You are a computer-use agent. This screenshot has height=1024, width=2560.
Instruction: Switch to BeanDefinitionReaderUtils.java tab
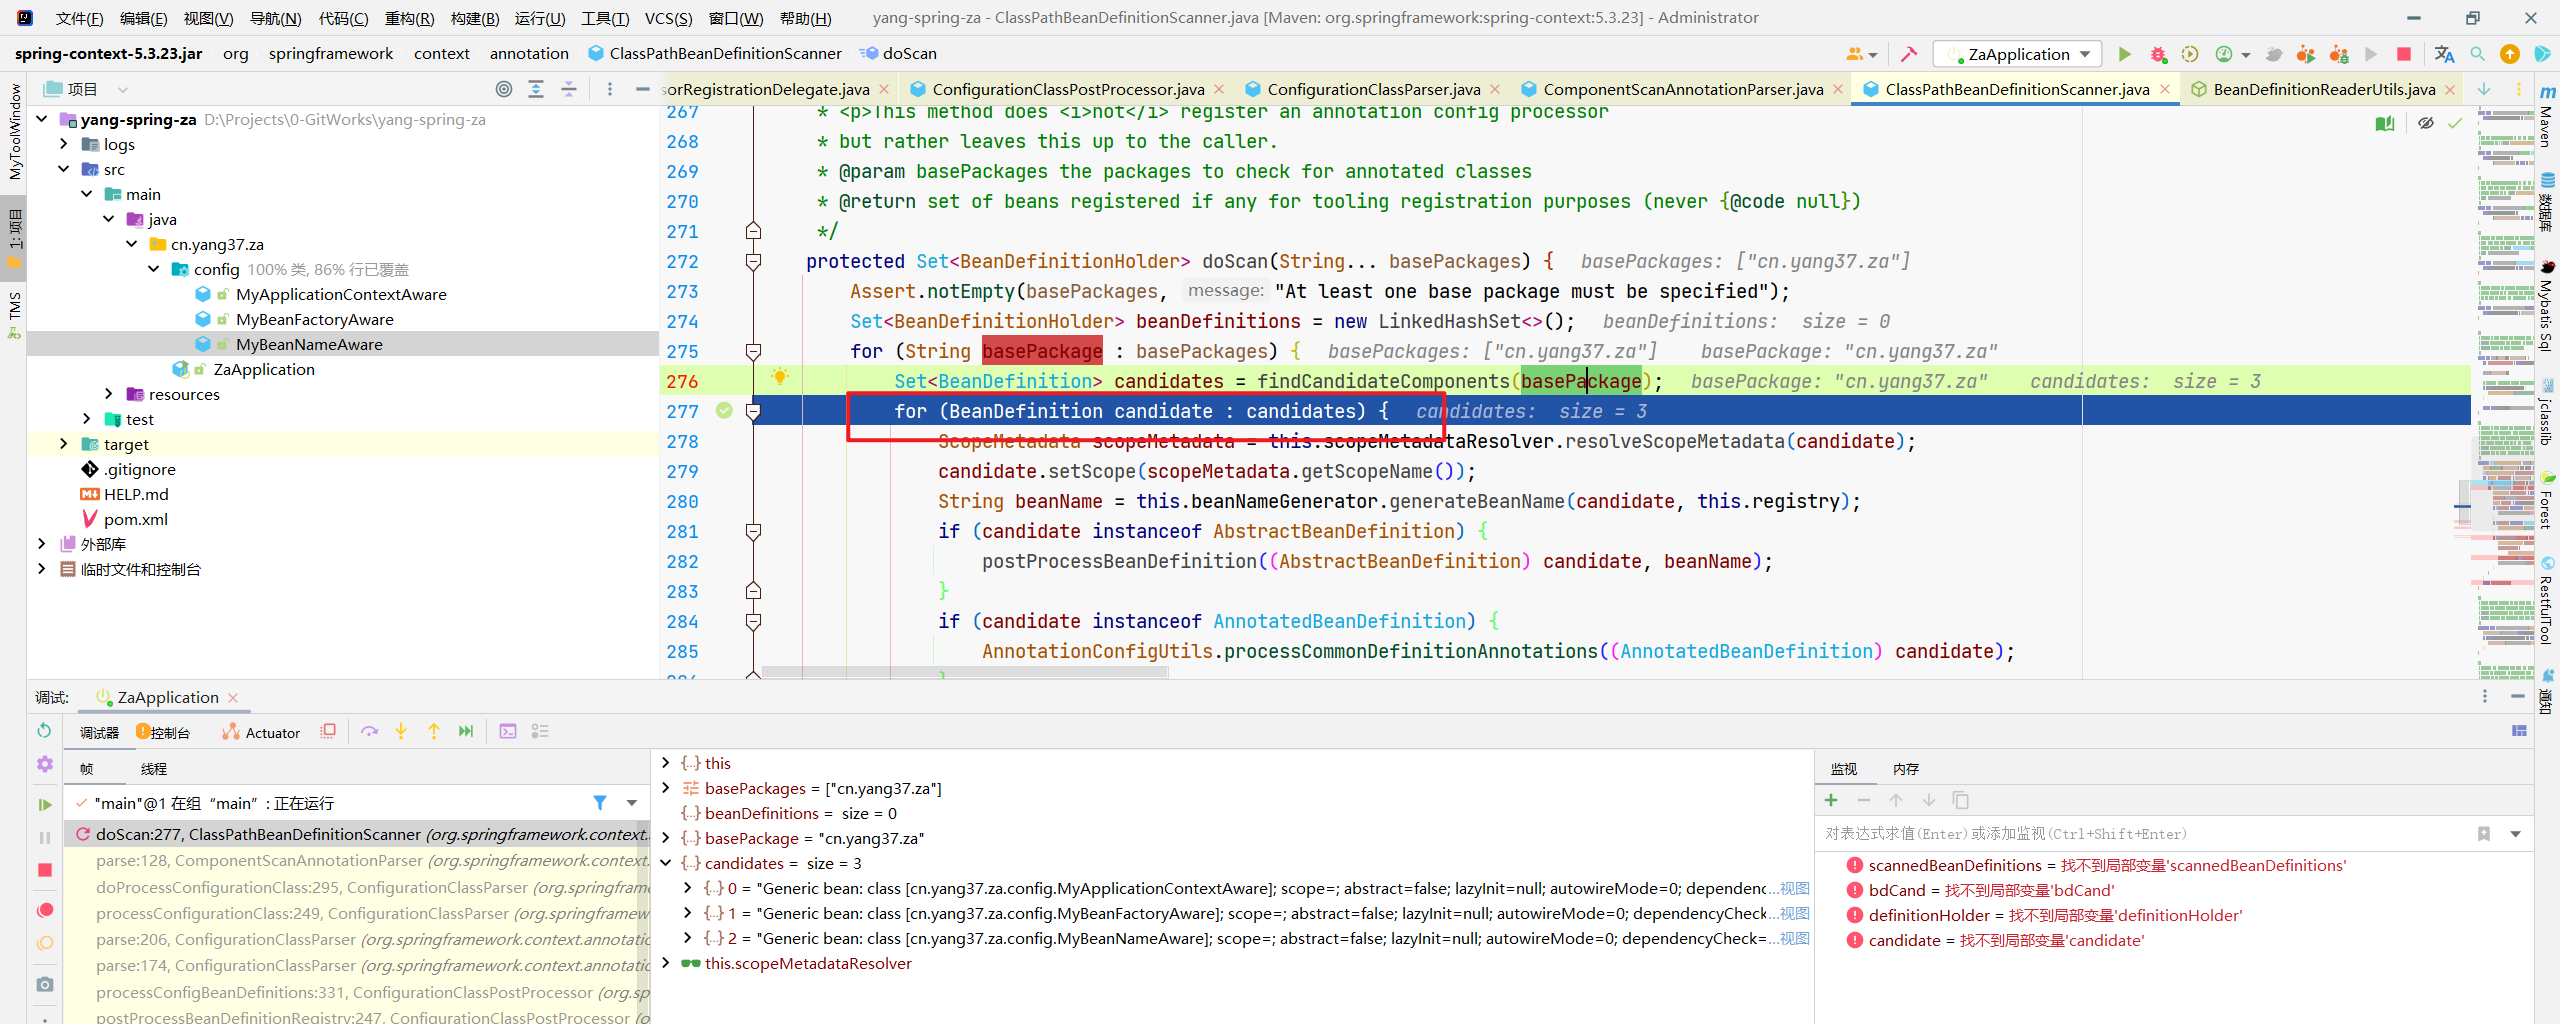click(2324, 89)
